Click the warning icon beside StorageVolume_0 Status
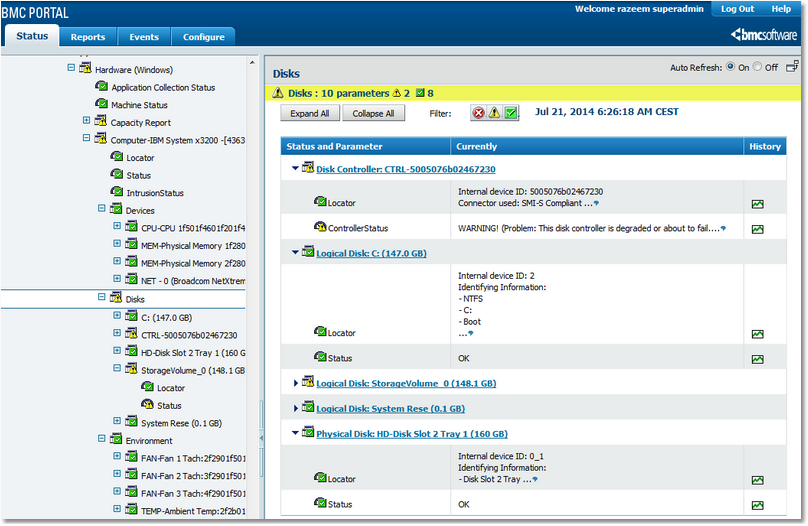 [x=147, y=405]
